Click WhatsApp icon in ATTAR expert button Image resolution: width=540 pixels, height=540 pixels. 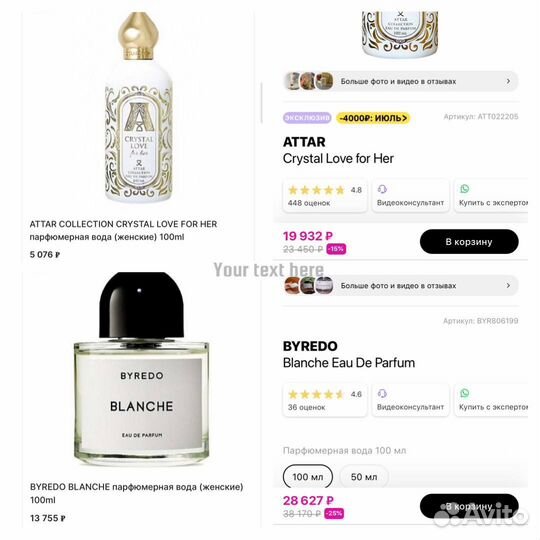464,189
